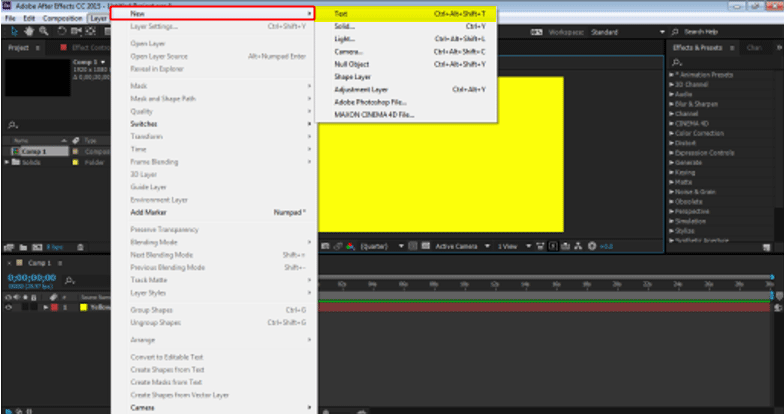Click the Interpret Footage icon in Project panel
784x414 pixels.
[8, 247]
